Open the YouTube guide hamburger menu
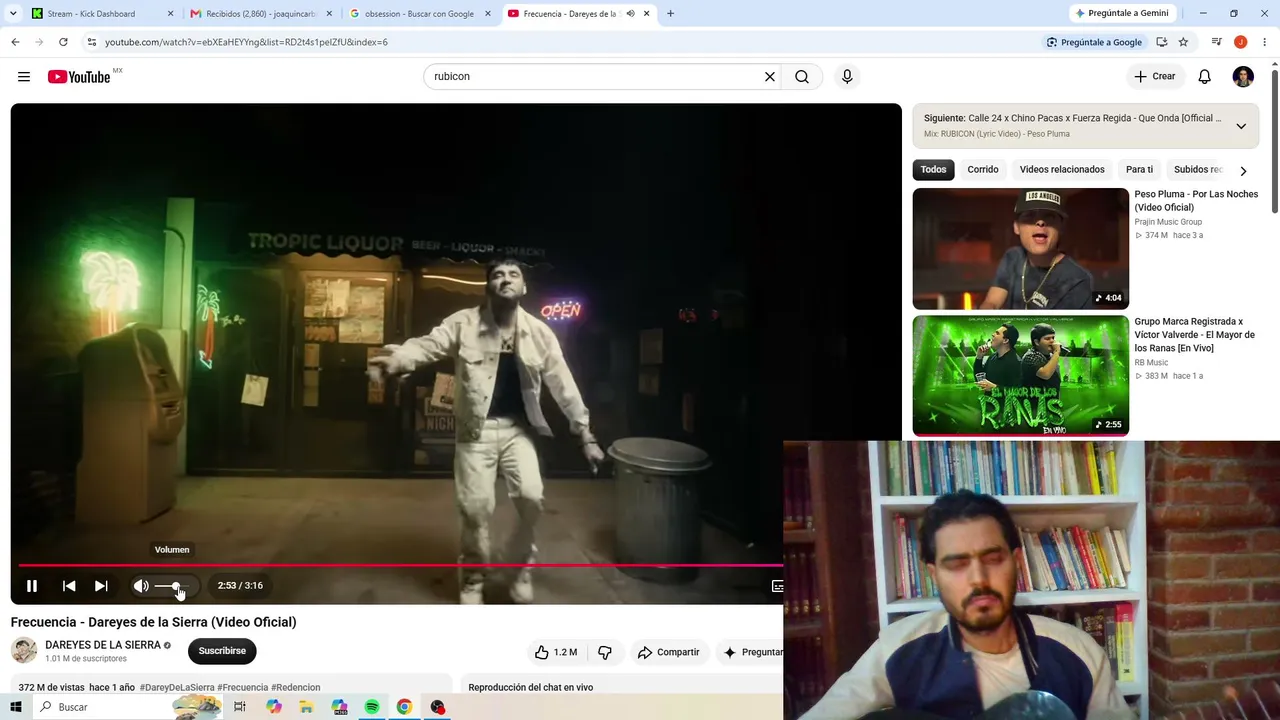The width and height of the screenshot is (1280, 720). click(24, 77)
